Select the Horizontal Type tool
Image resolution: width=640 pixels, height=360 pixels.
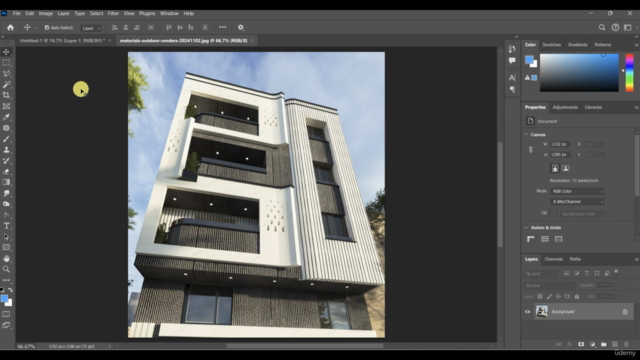point(6,226)
